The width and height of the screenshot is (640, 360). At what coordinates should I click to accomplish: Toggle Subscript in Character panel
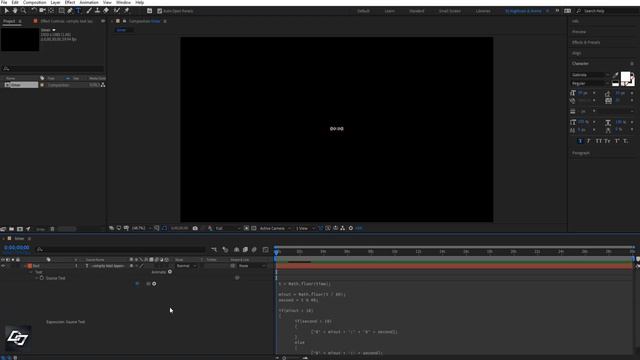(626, 141)
